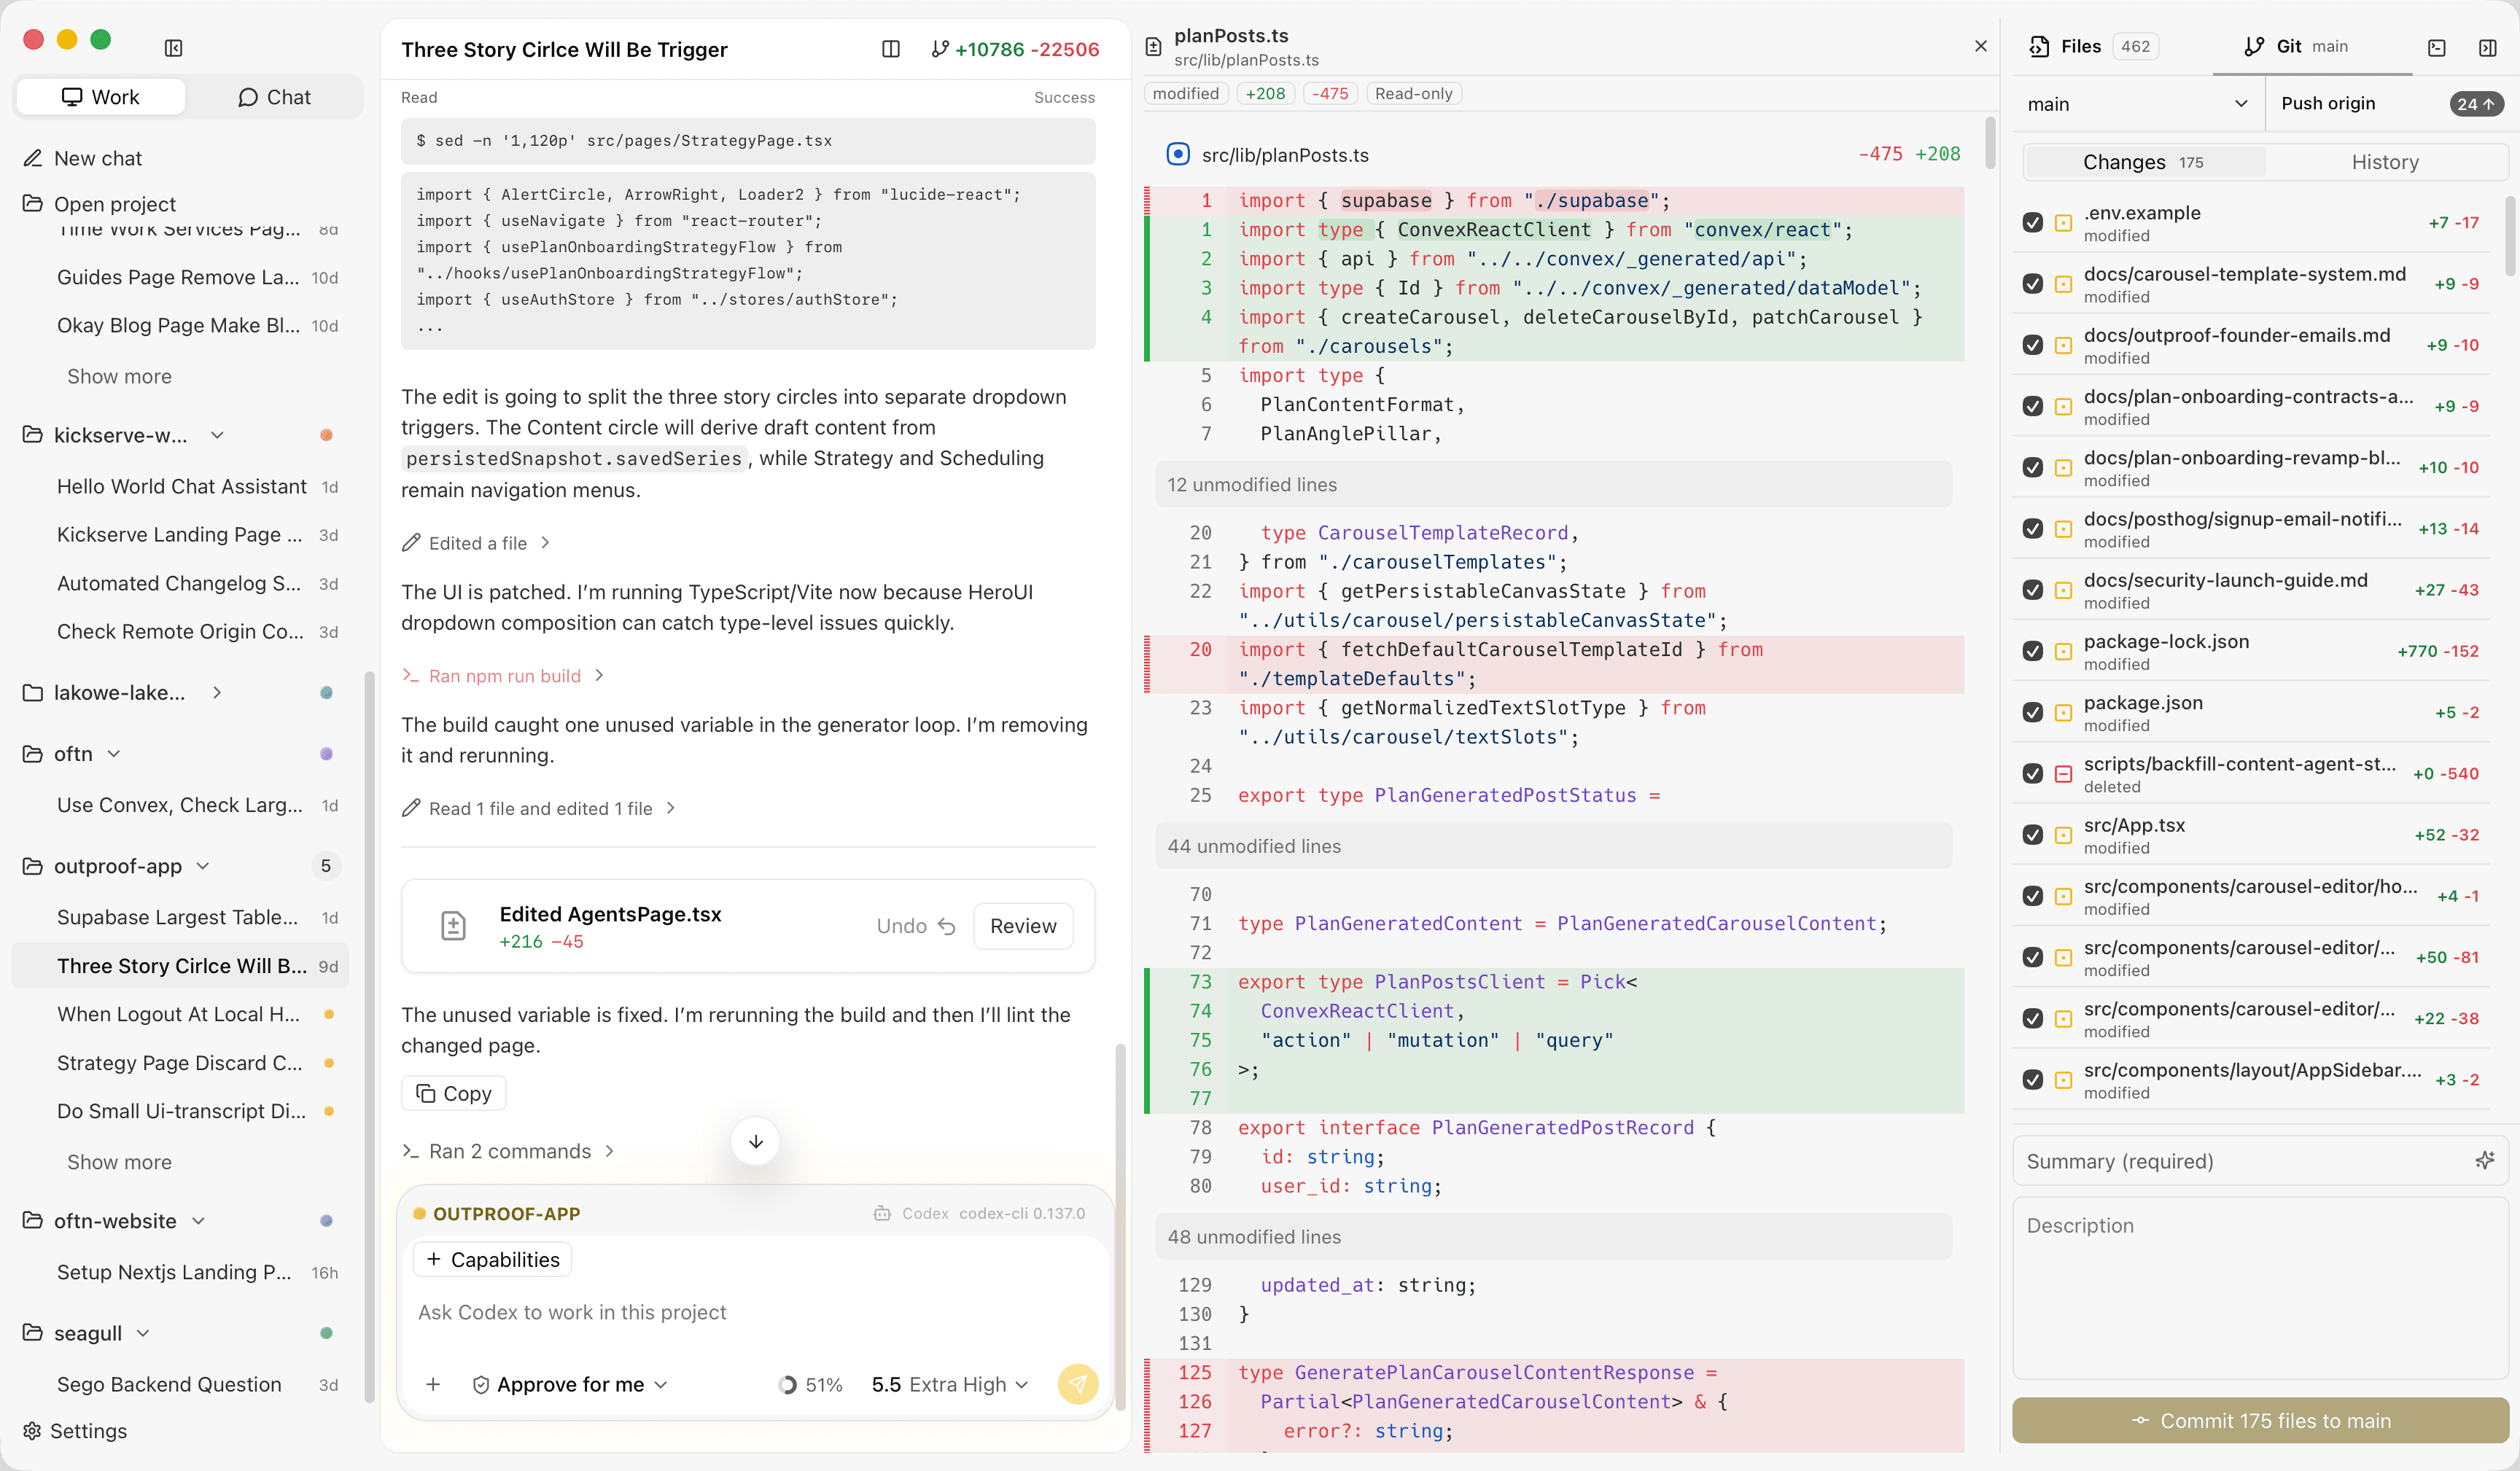The image size is (2520, 1471).
Task: Click the Git branch icon in right panel
Action: click(x=2254, y=46)
